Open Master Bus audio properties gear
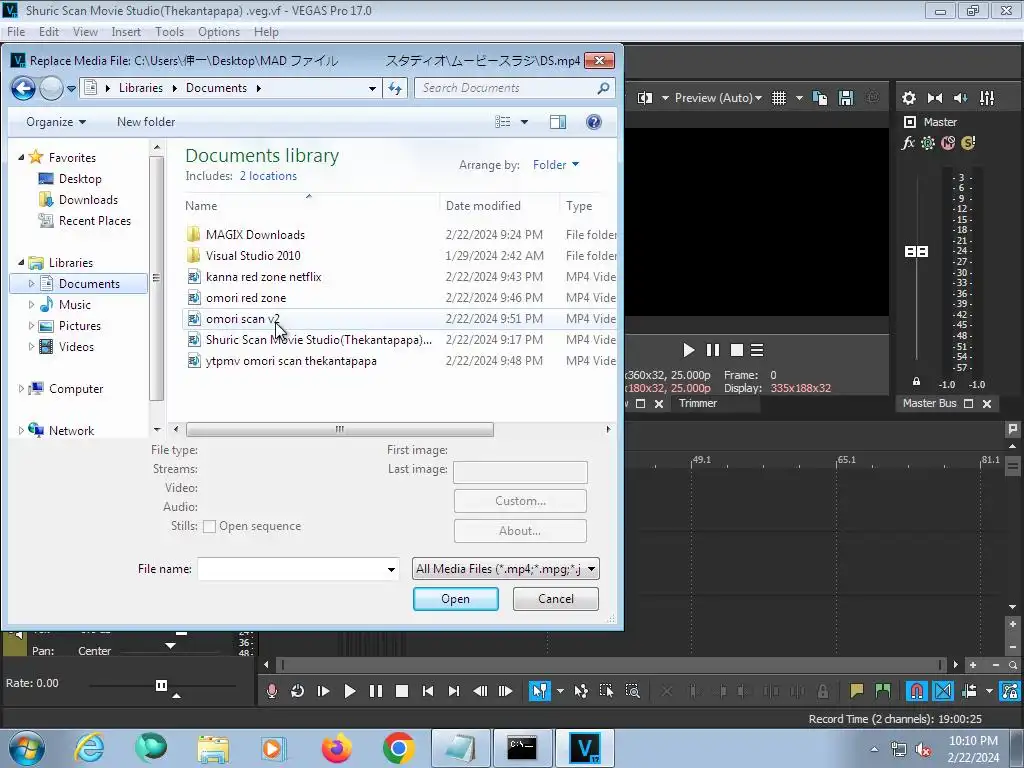Screen dimensions: 1024x768 click(908, 98)
